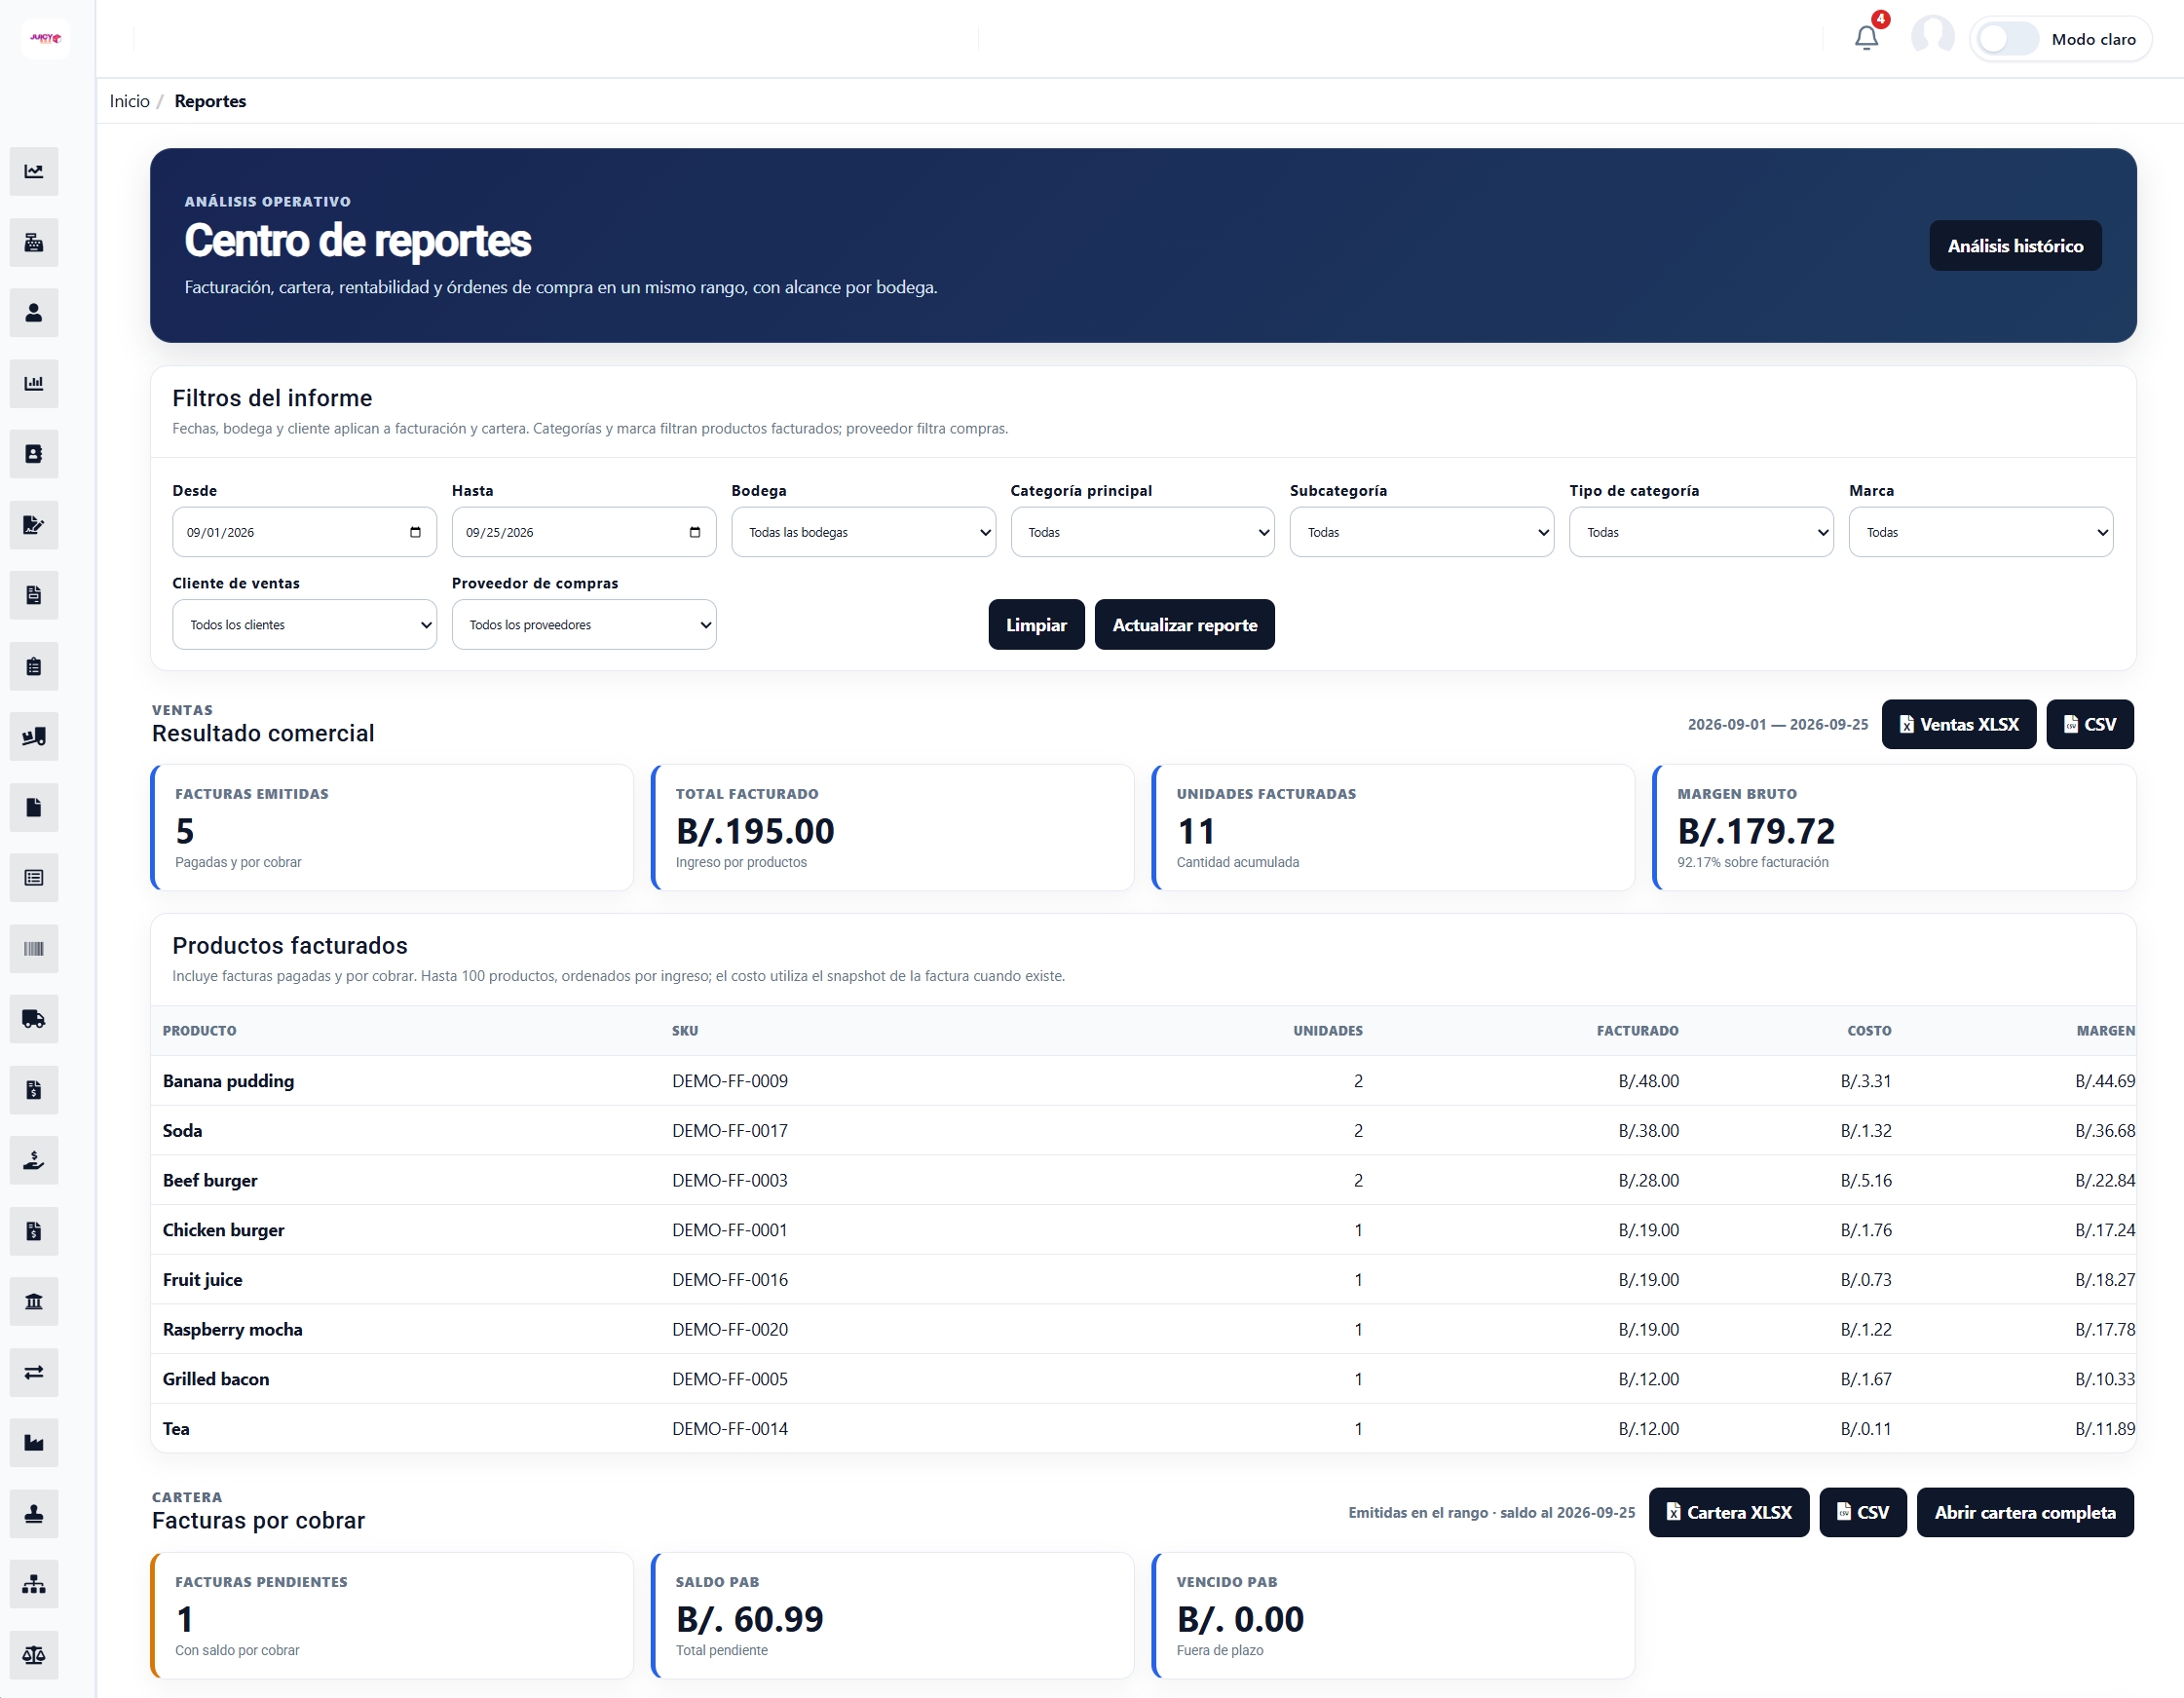Click the Limpiar button
Image resolution: width=2184 pixels, height=1698 pixels.
pos(1036,625)
